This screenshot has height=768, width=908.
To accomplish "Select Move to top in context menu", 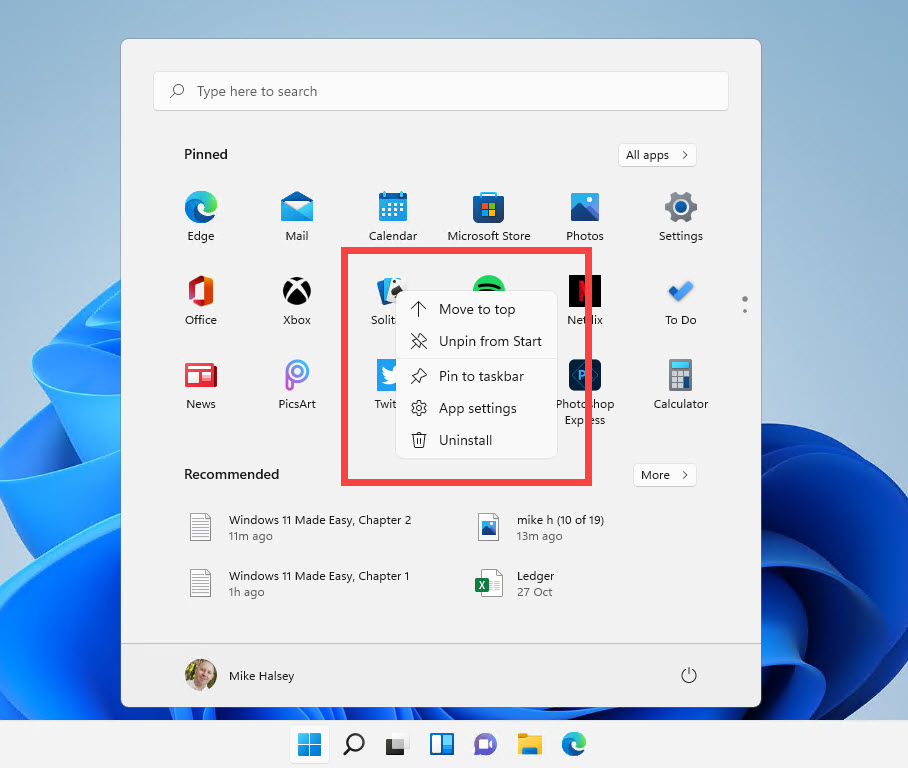I will [x=476, y=309].
